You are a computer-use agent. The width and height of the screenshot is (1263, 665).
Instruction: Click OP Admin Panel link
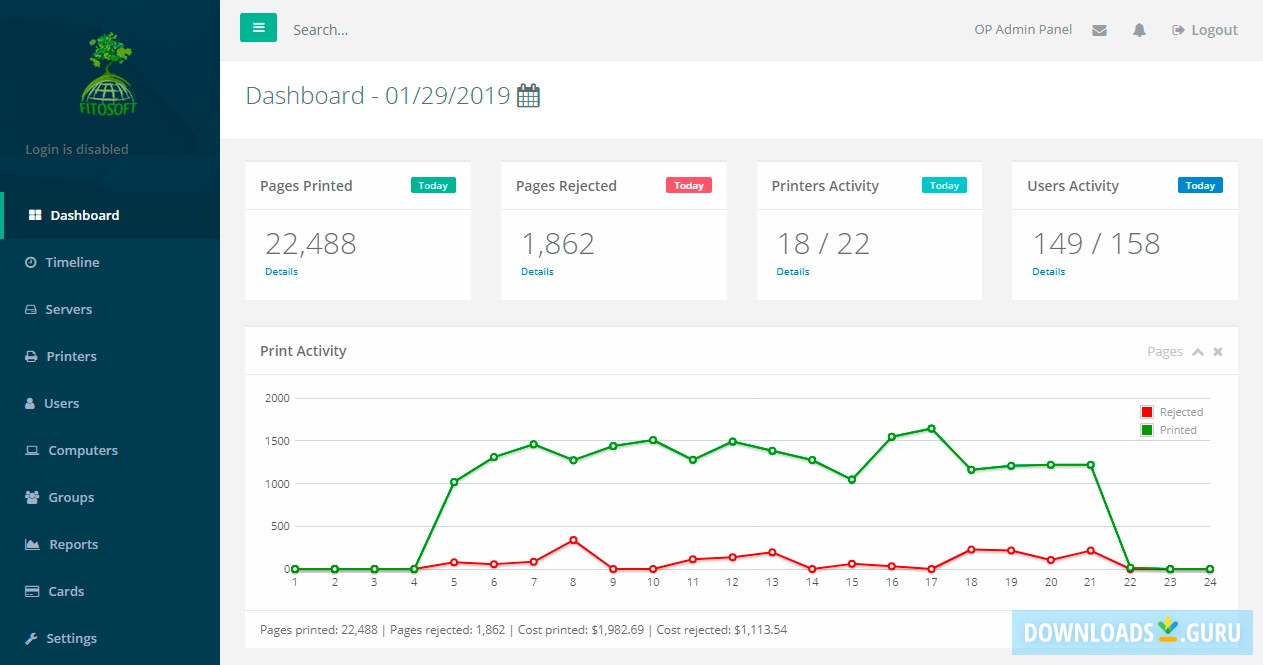(x=1023, y=30)
